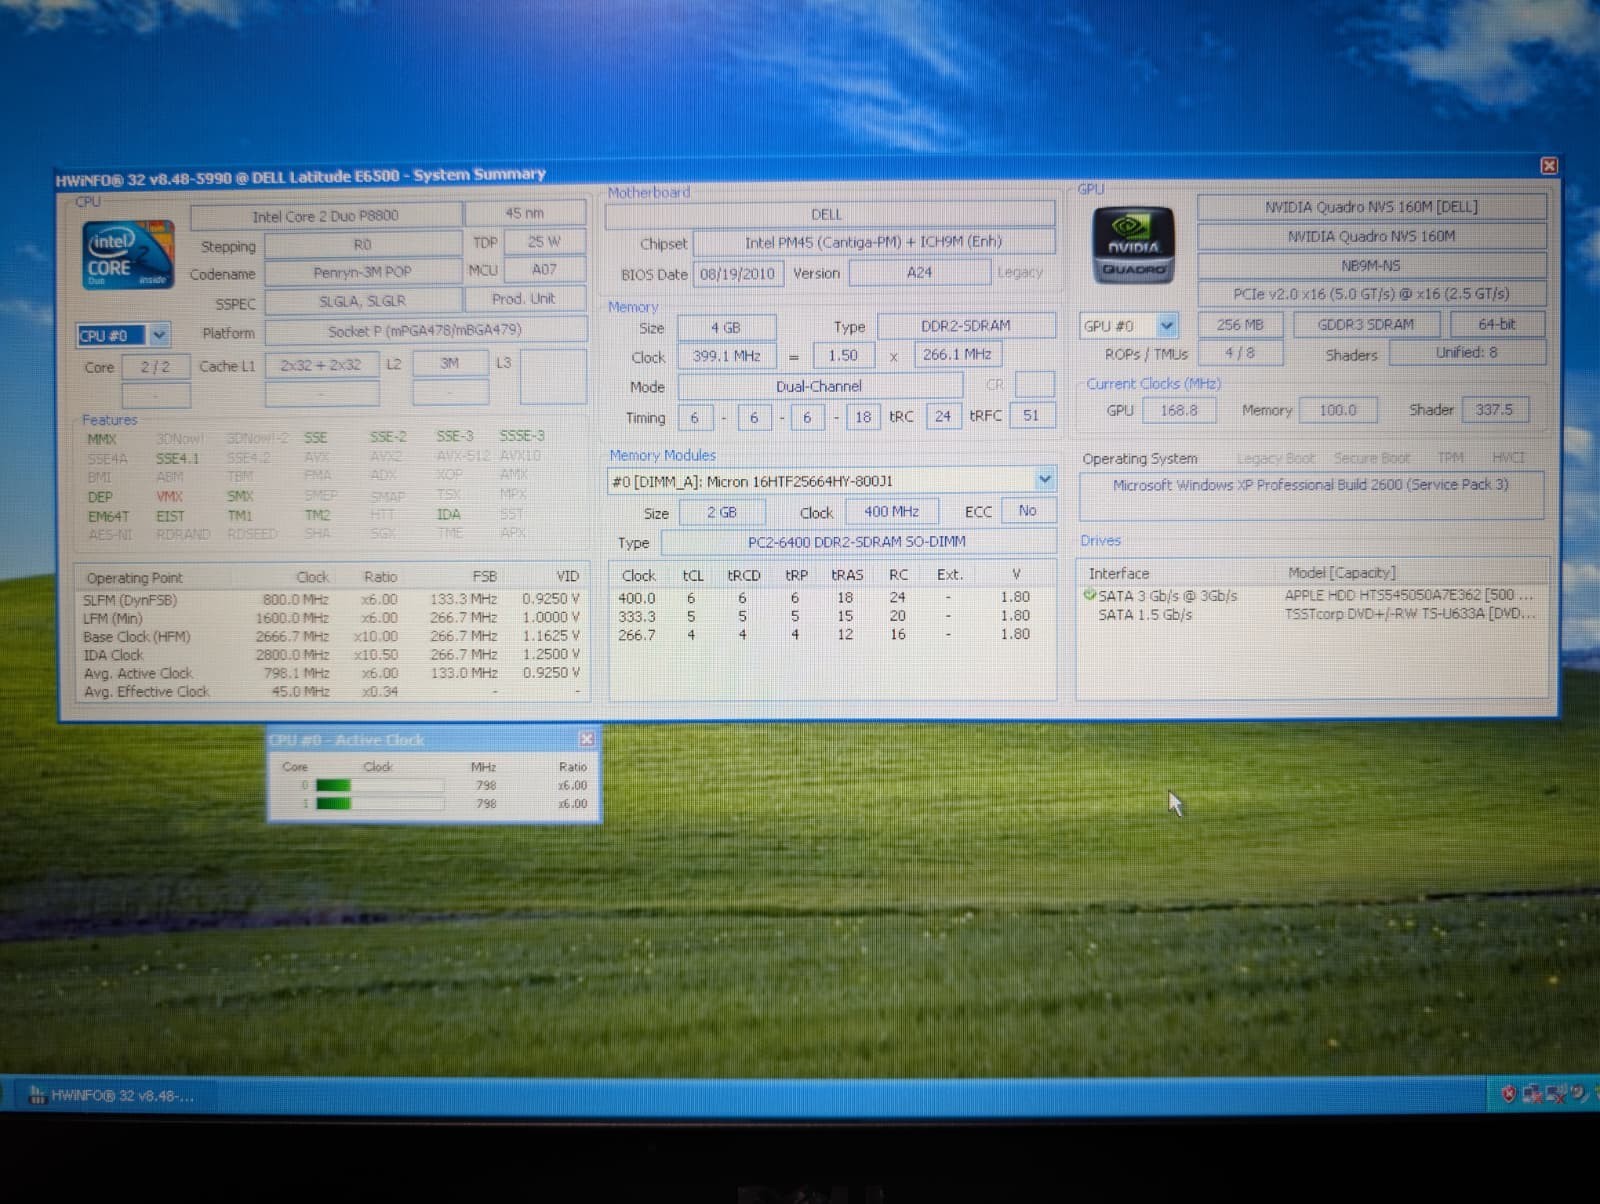Click the memory size 4 GB field
The height and width of the screenshot is (1204, 1600).
726,328
